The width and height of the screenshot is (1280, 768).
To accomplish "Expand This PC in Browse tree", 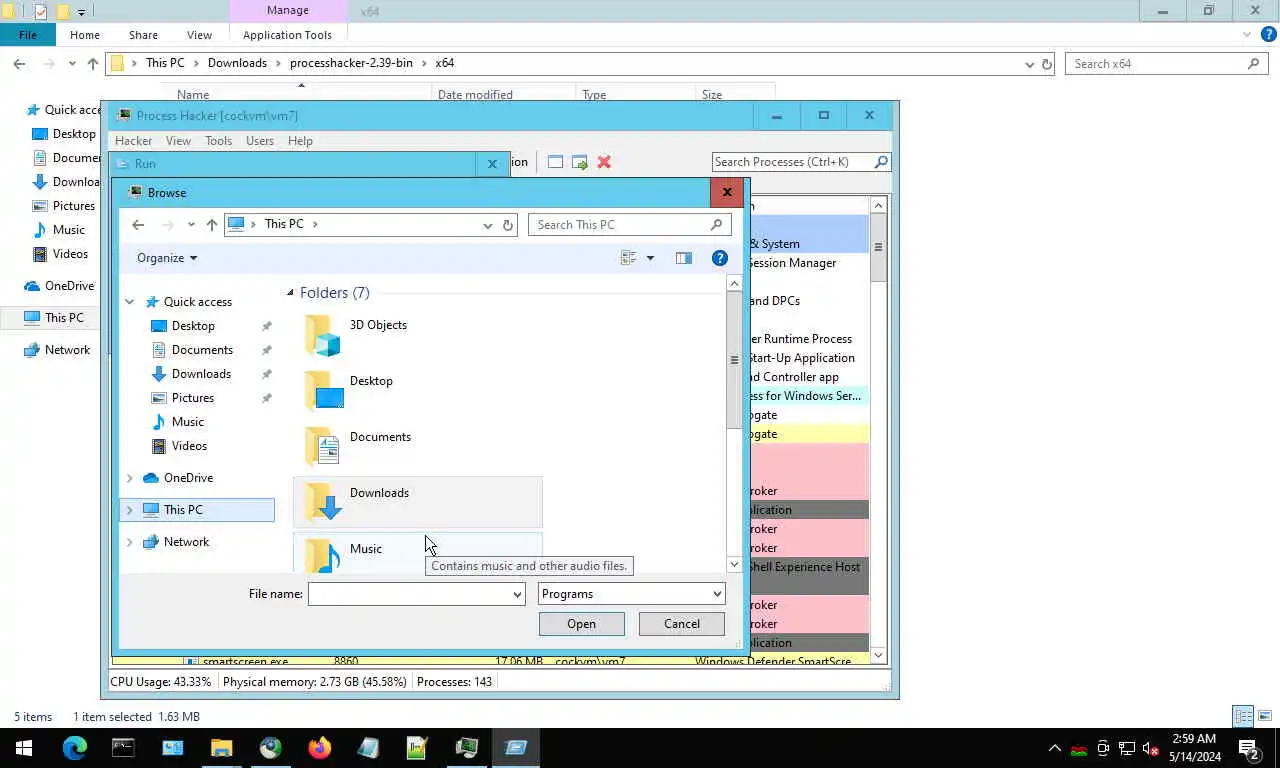I will [129, 510].
